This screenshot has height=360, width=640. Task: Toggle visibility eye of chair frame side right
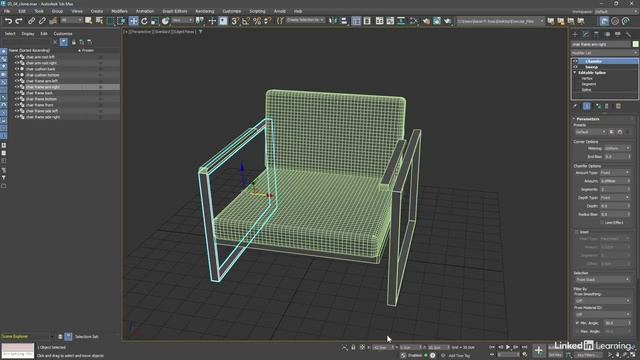click(x=17, y=117)
